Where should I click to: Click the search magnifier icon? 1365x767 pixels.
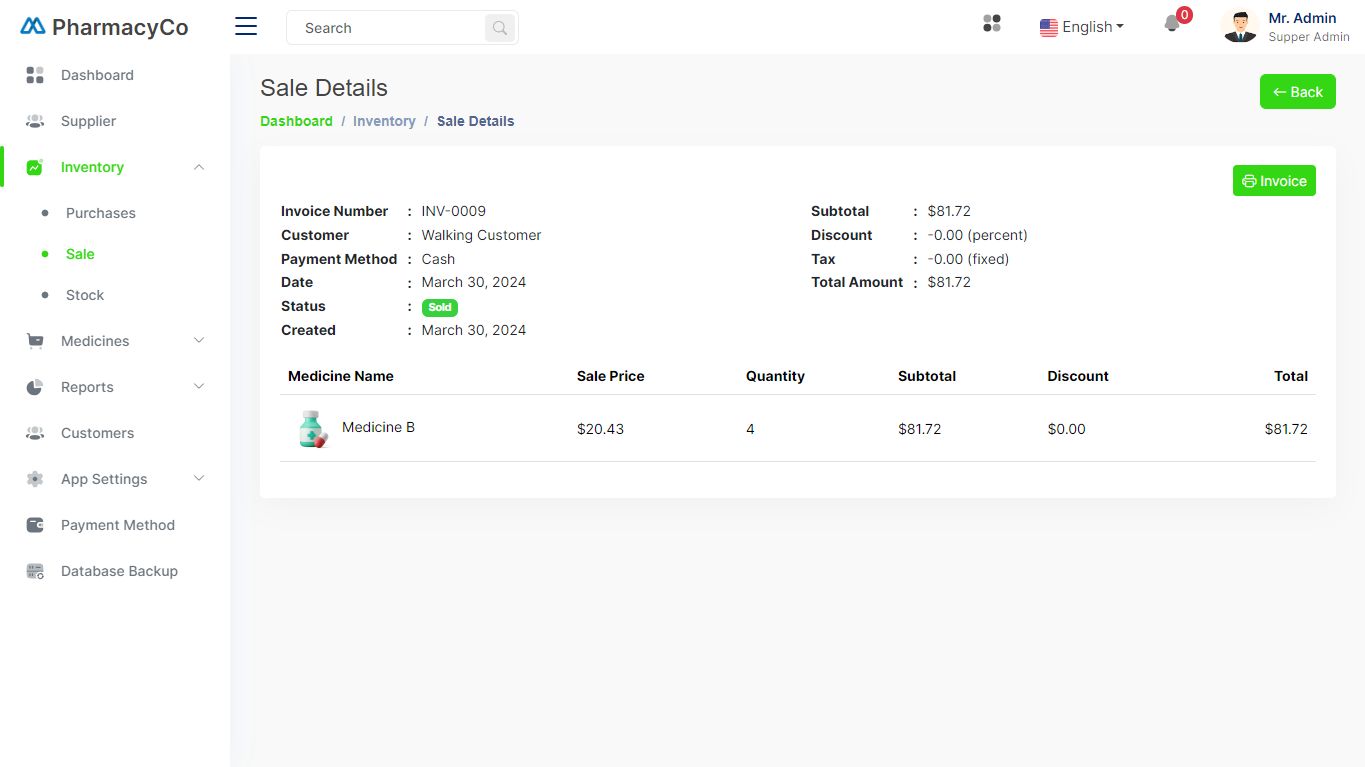click(500, 28)
